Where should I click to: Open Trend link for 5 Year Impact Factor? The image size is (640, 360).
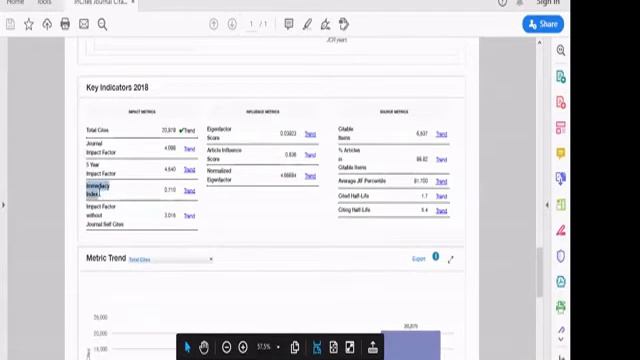pyautogui.click(x=189, y=169)
